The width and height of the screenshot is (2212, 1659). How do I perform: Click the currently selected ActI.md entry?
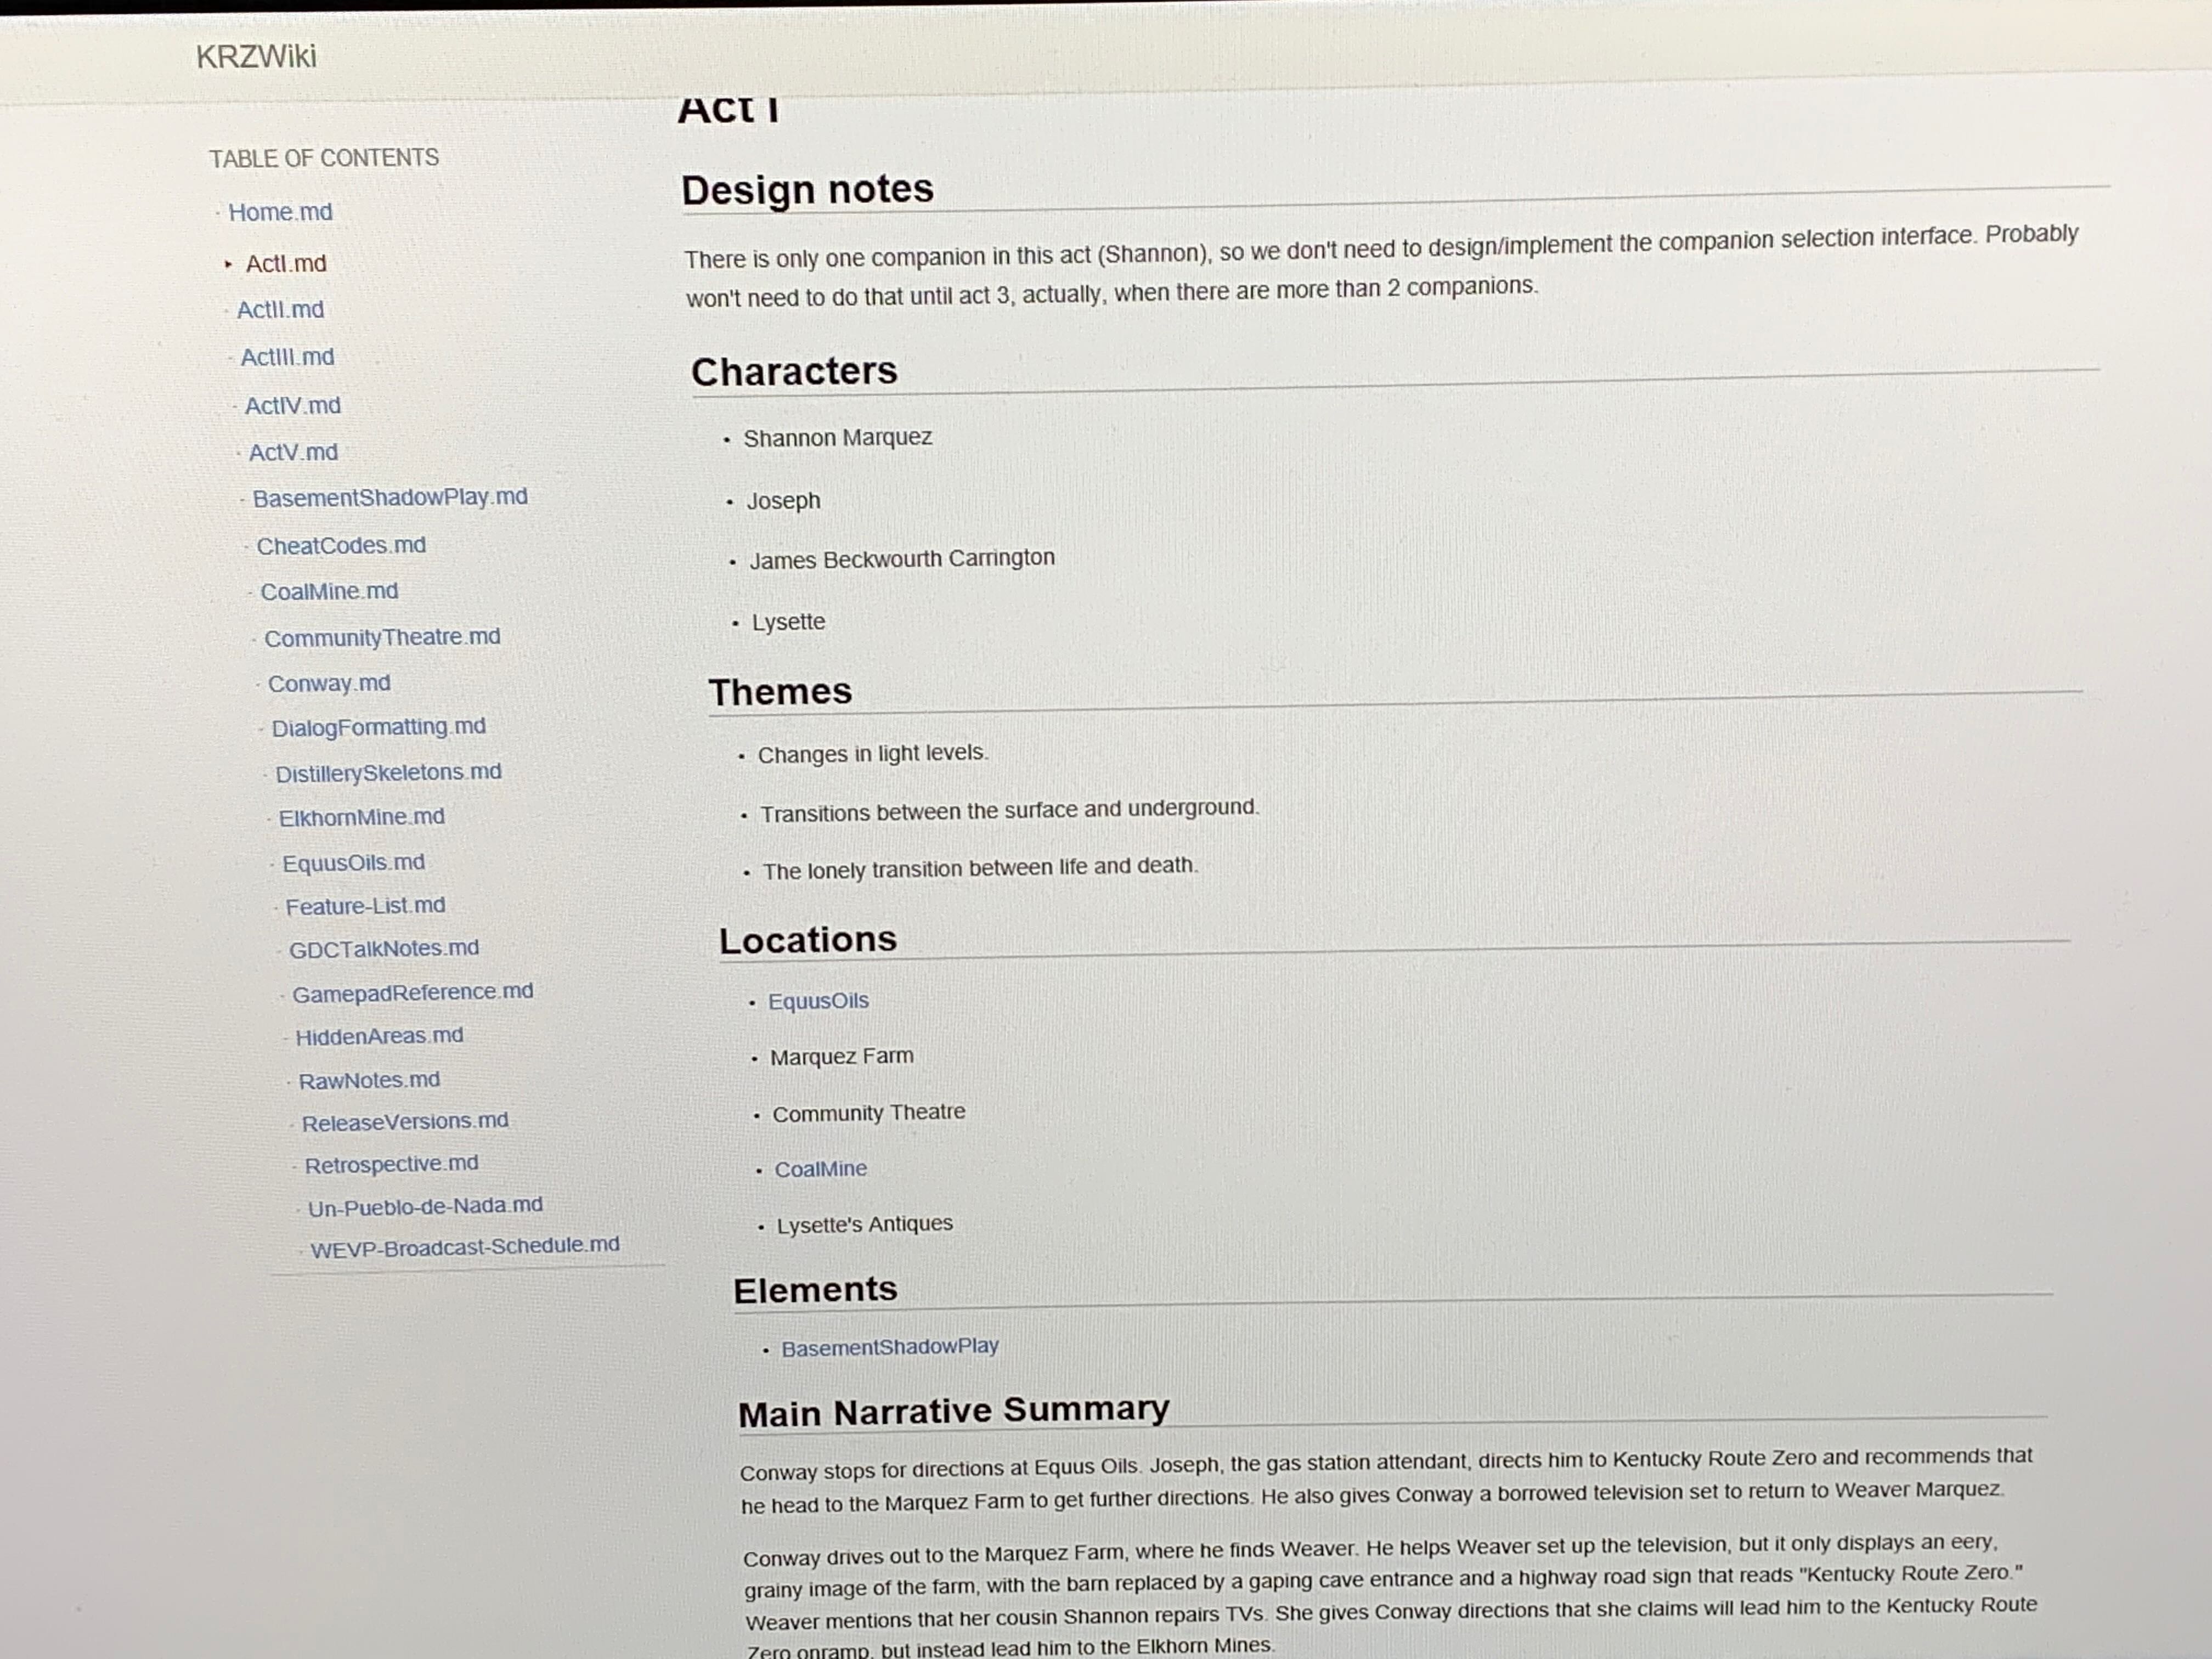coord(286,263)
